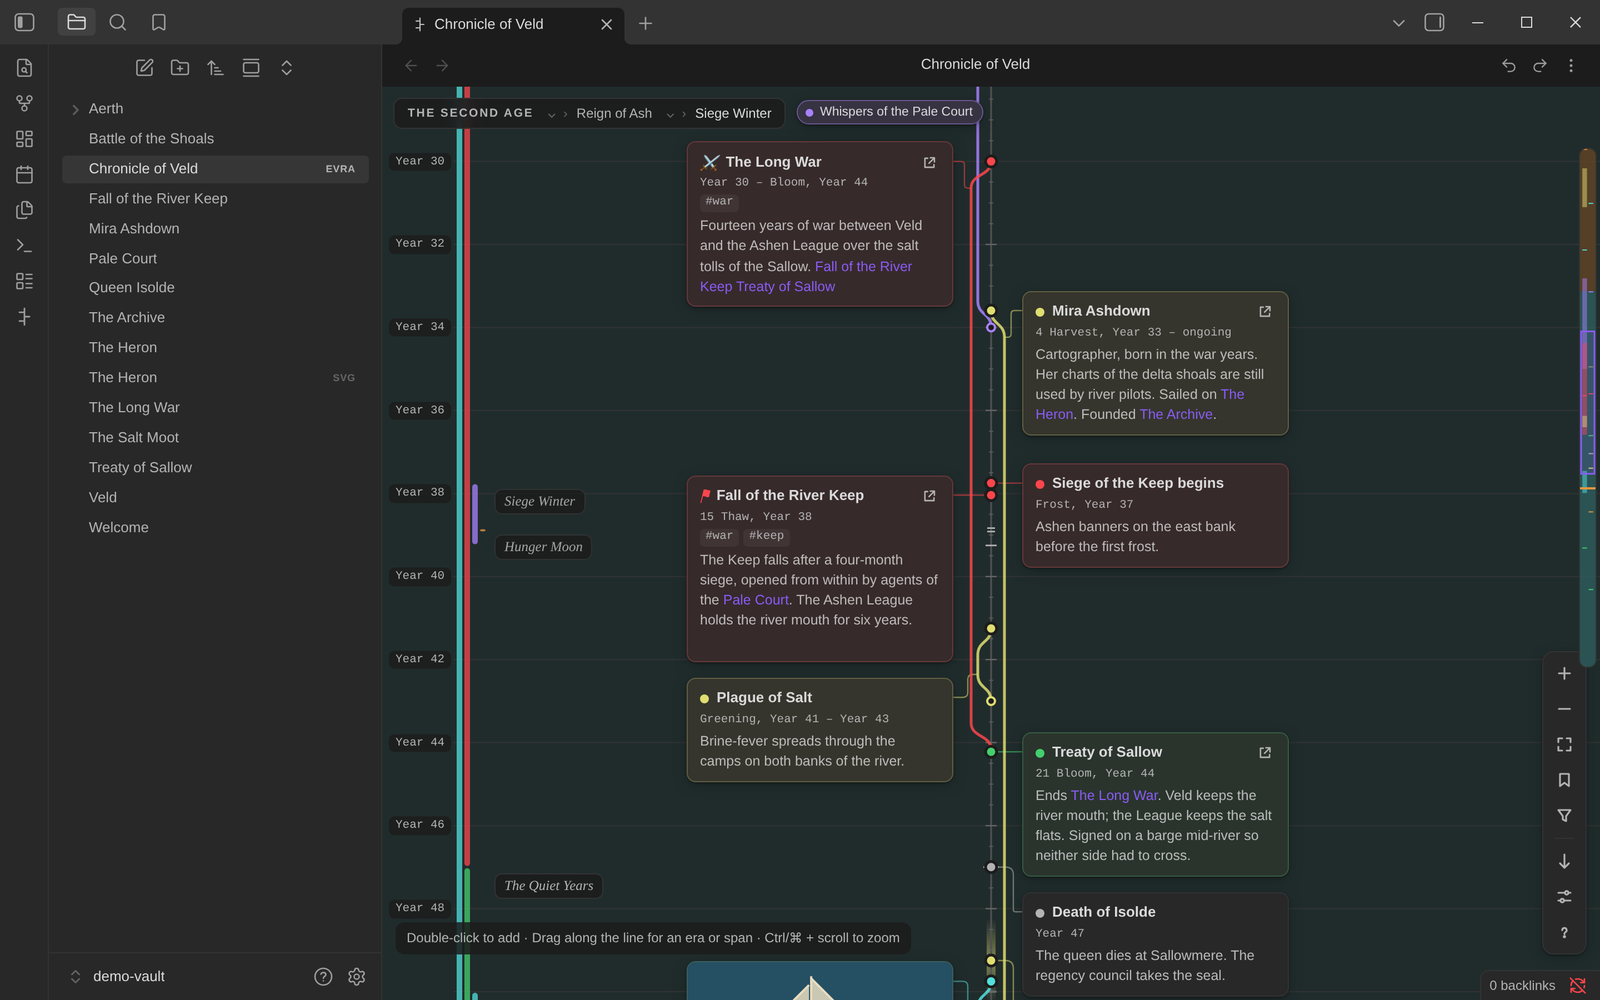Follow the Pale Court link in card
The width and height of the screenshot is (1600, 1000).
755,600
